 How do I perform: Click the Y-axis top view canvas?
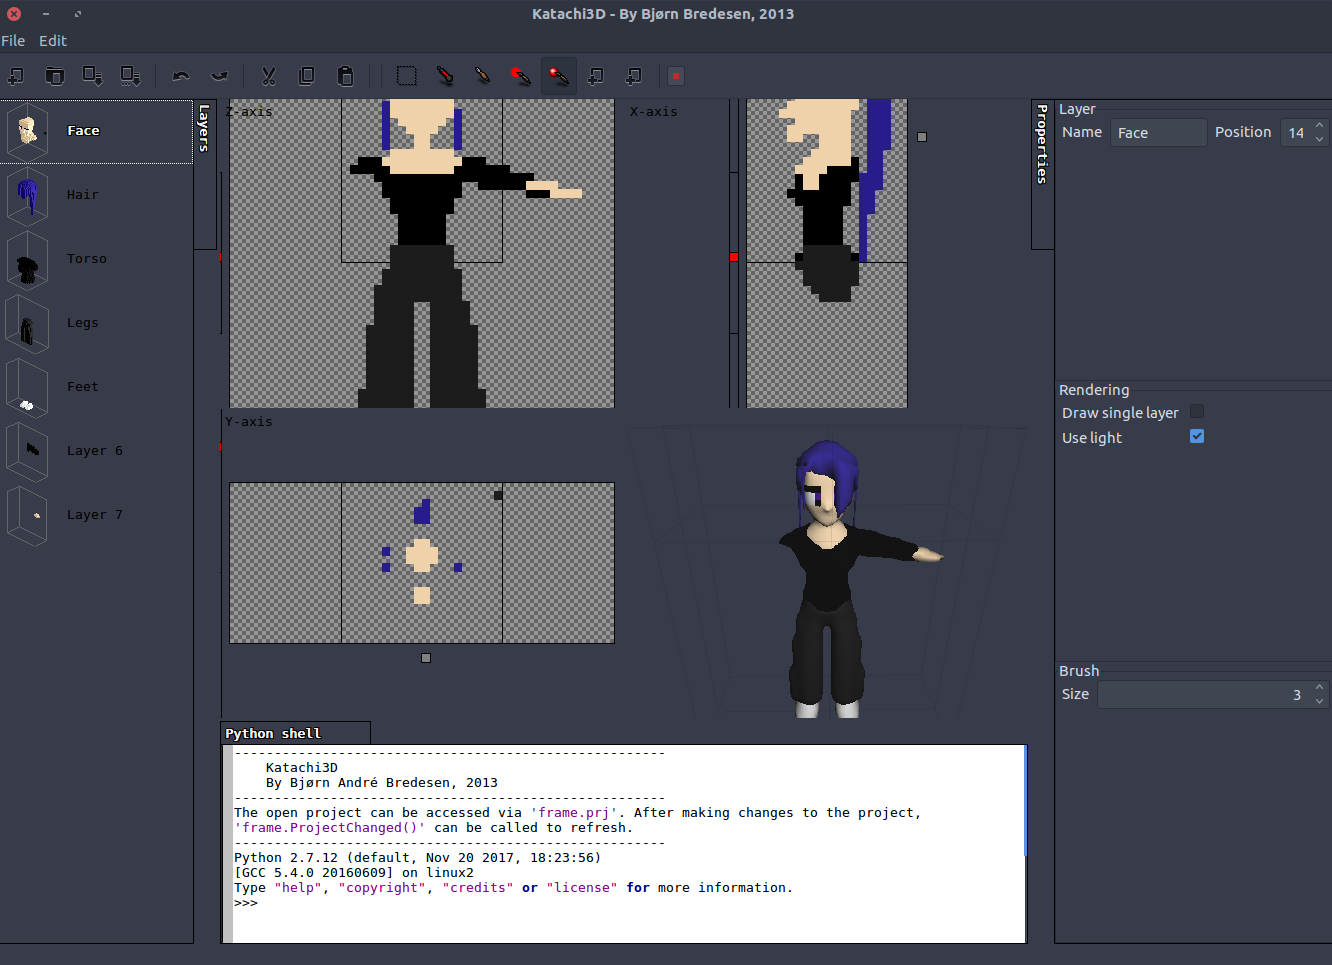(422, 563)
